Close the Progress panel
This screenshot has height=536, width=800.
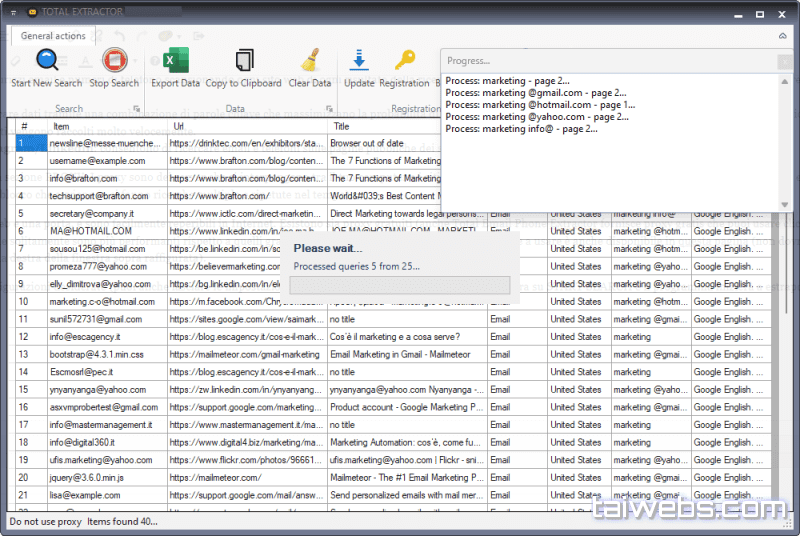click(785, 62)
